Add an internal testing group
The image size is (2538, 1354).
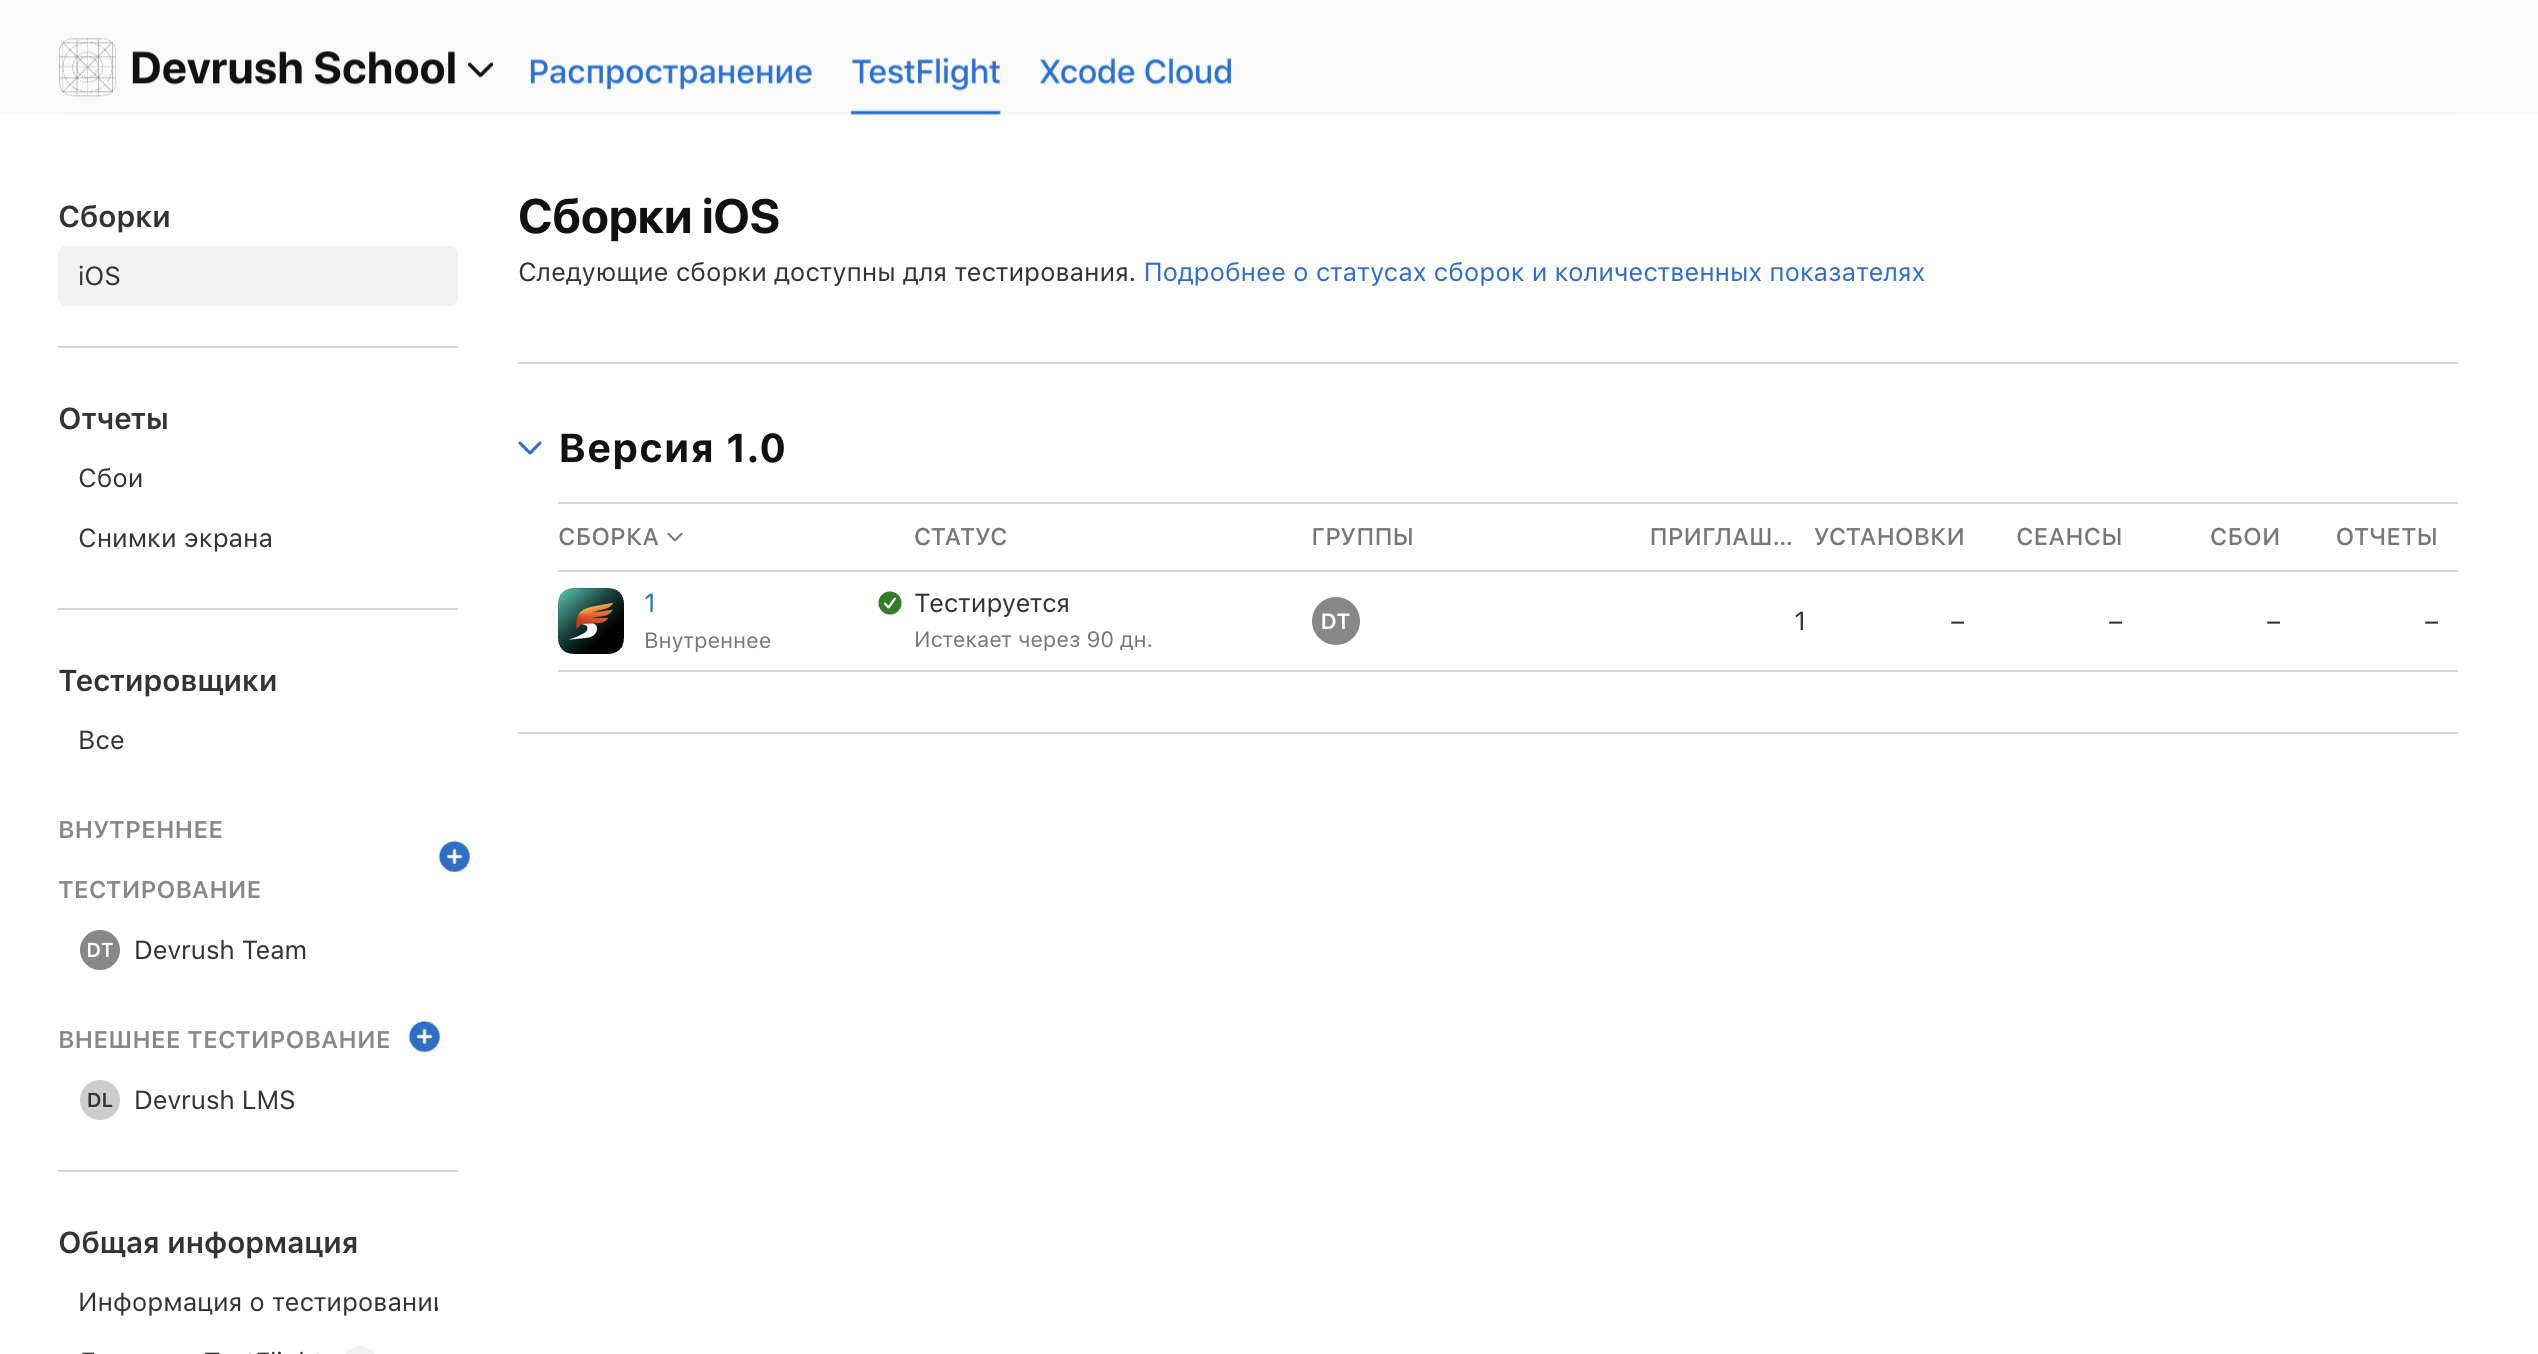[x=454, y=857]
